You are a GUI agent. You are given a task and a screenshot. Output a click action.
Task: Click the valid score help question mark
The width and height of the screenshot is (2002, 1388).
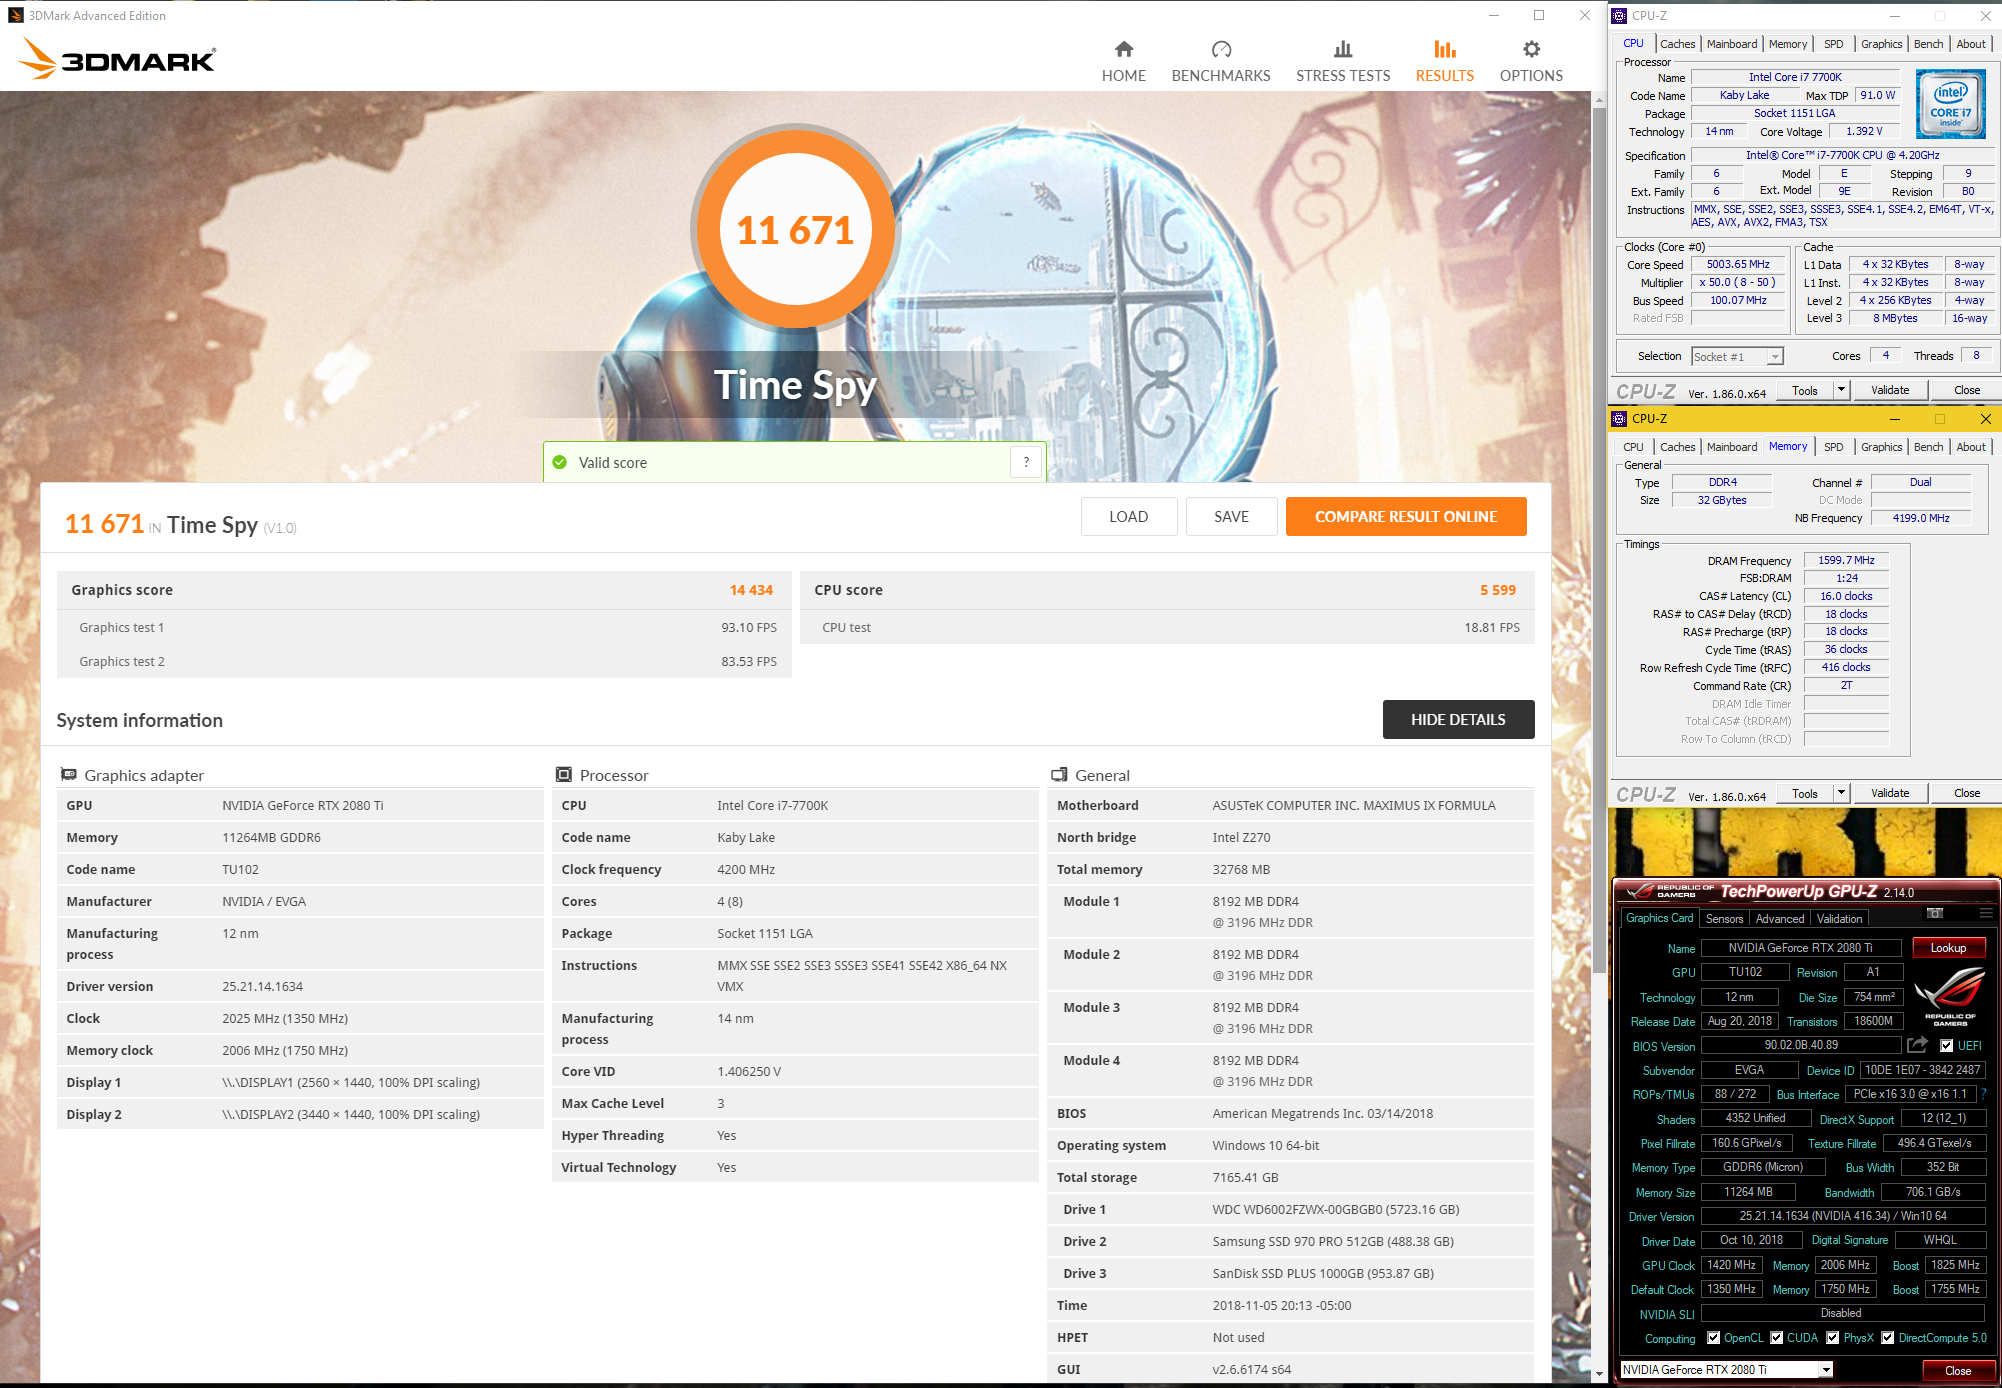pos(1026,462)
